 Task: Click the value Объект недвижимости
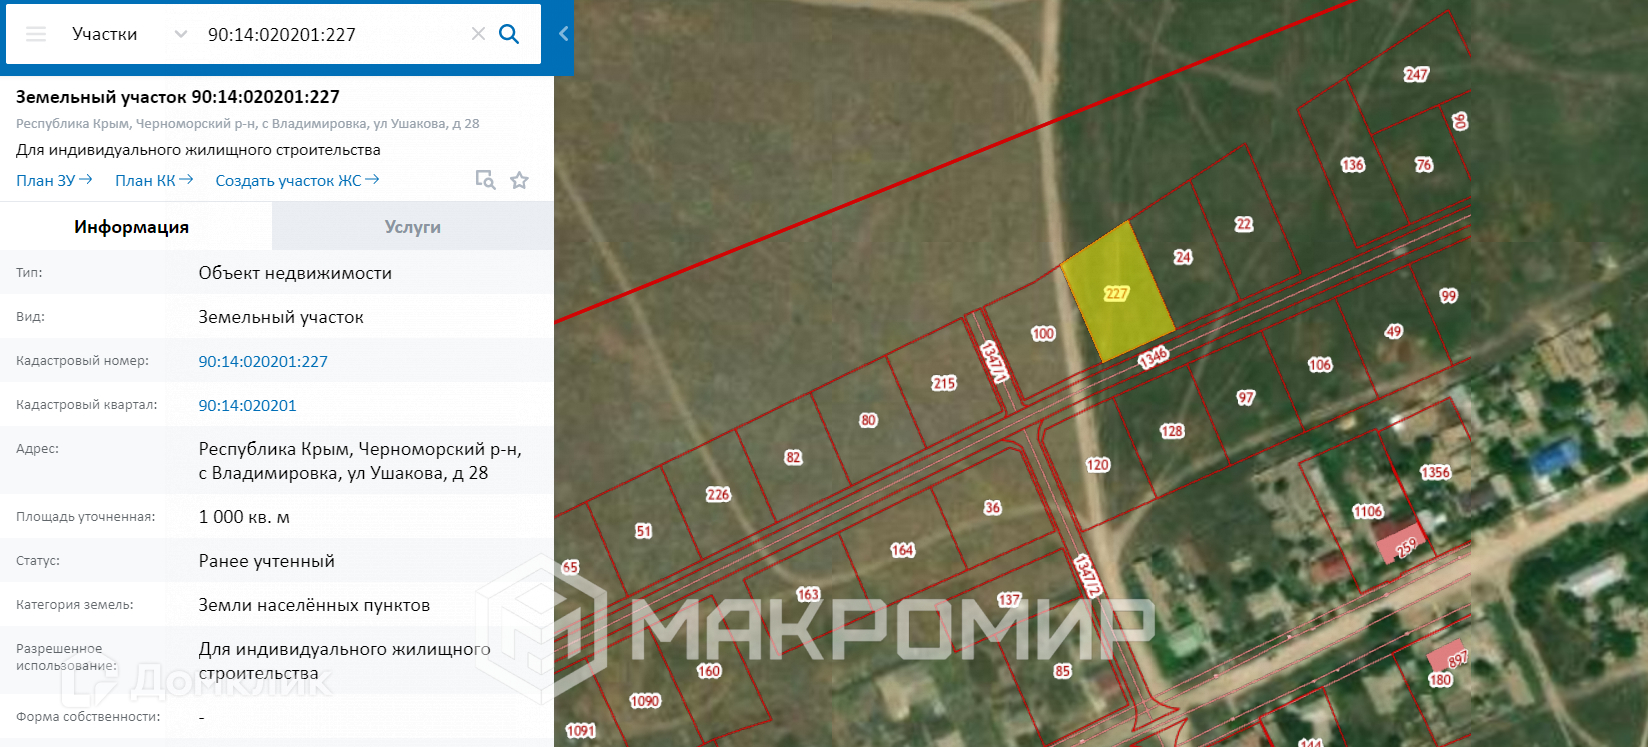pyautogui.click(x=295, y=273)
